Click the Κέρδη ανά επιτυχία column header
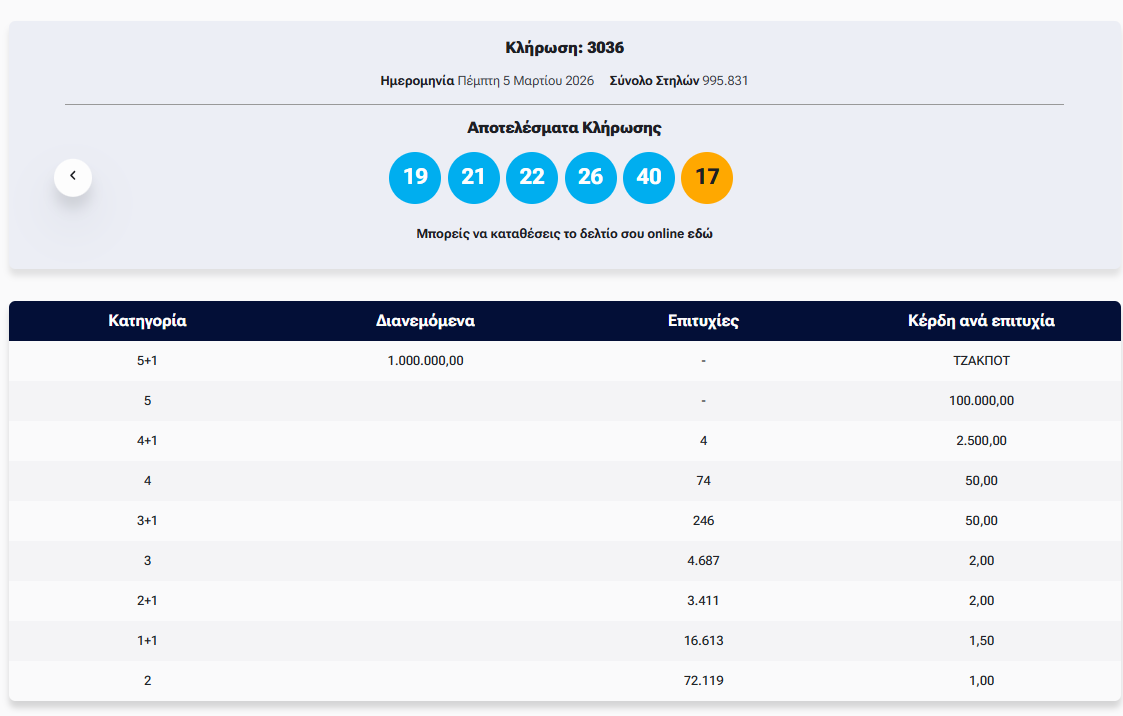The width and height of the screenshot is (1123, 716). pyautogui.click(x=981, y=321)
